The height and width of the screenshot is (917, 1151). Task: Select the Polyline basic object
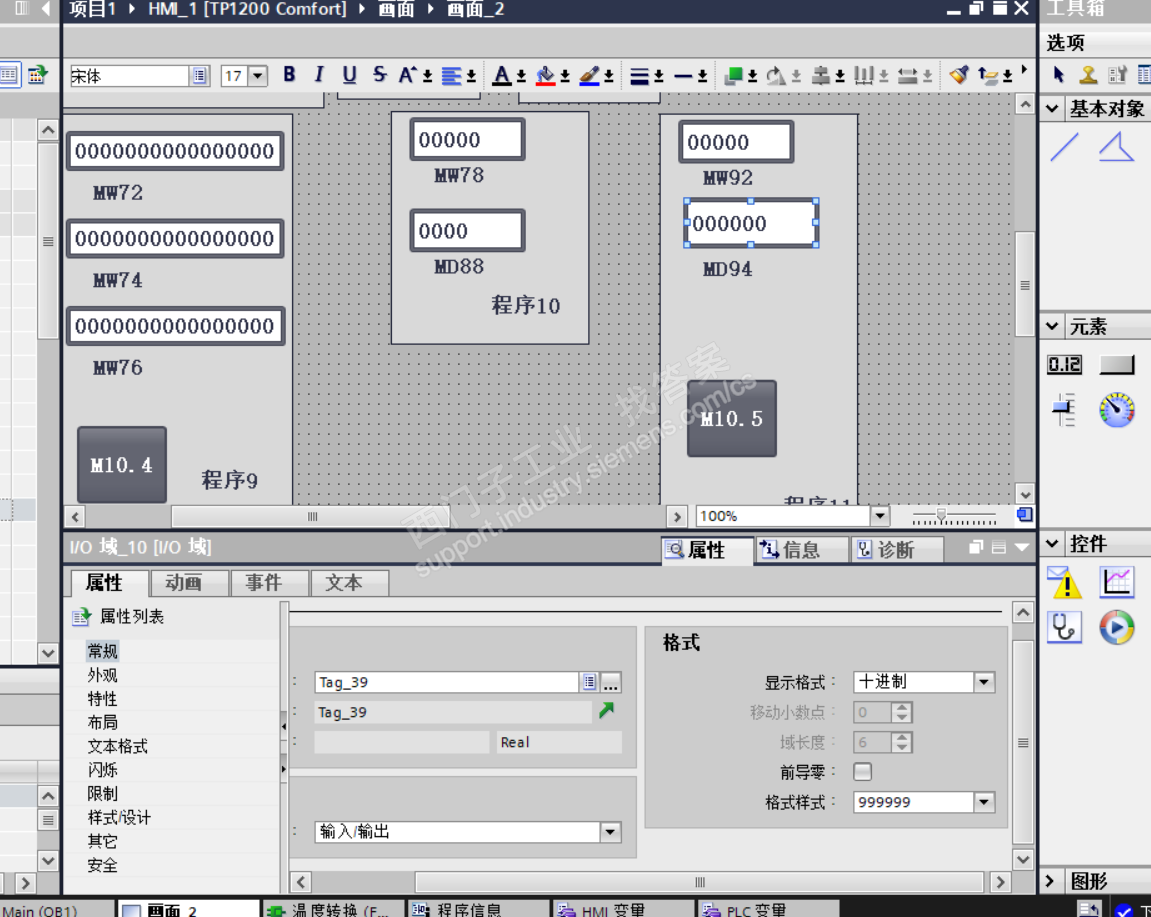[x=1116, y=147]
